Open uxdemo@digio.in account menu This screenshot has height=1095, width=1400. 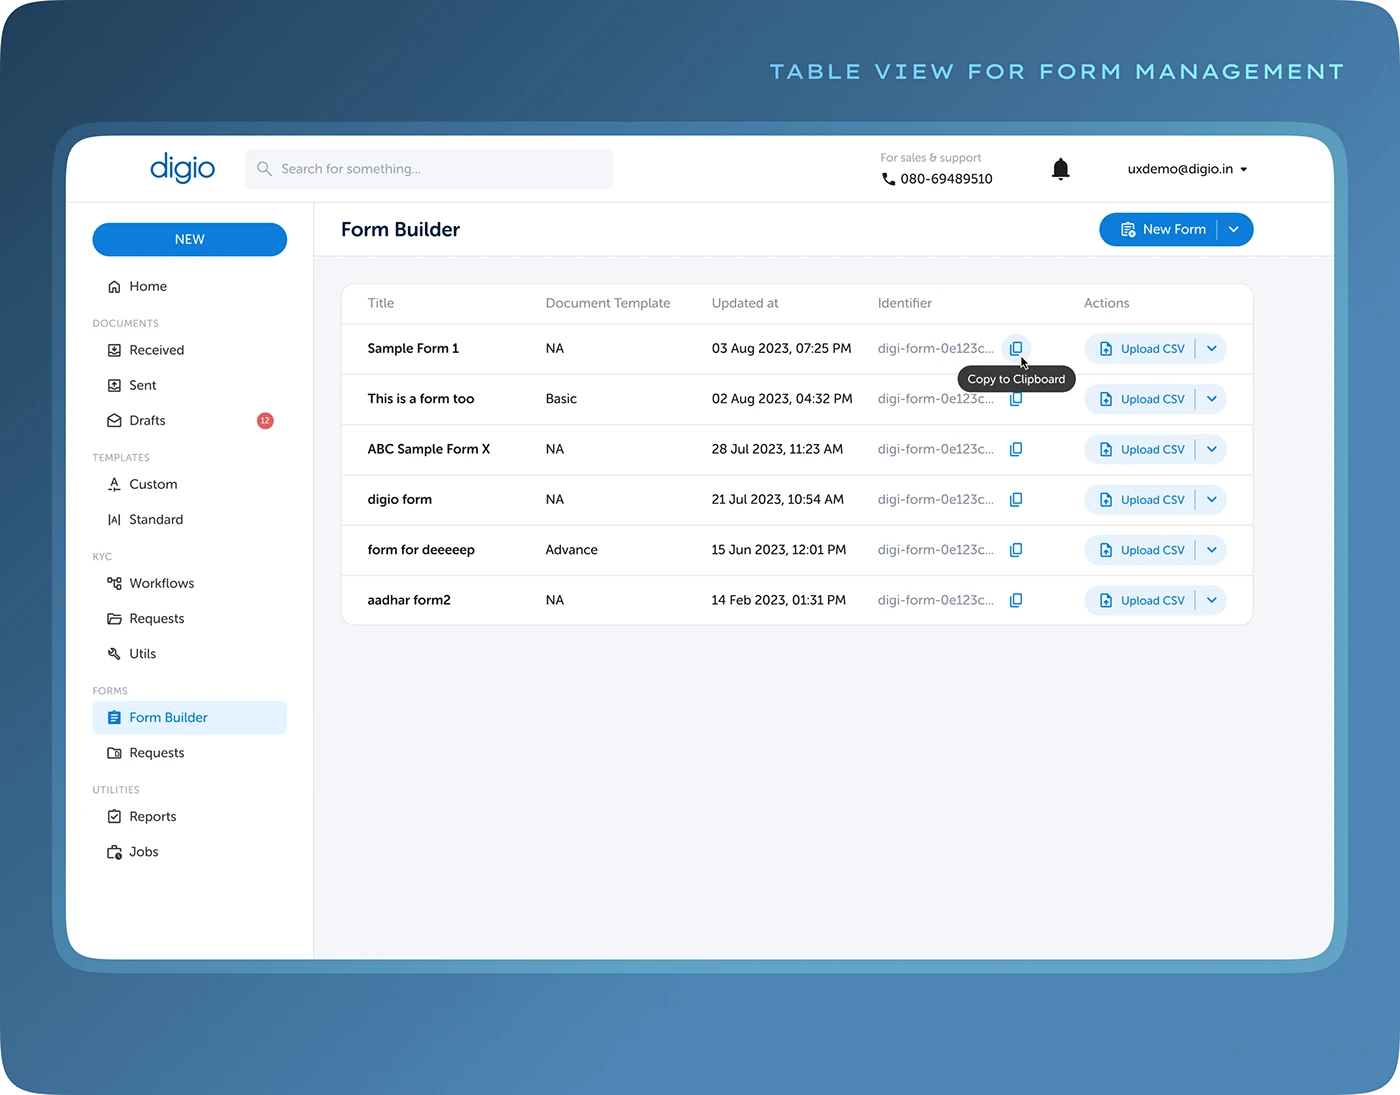(1187, 169)
